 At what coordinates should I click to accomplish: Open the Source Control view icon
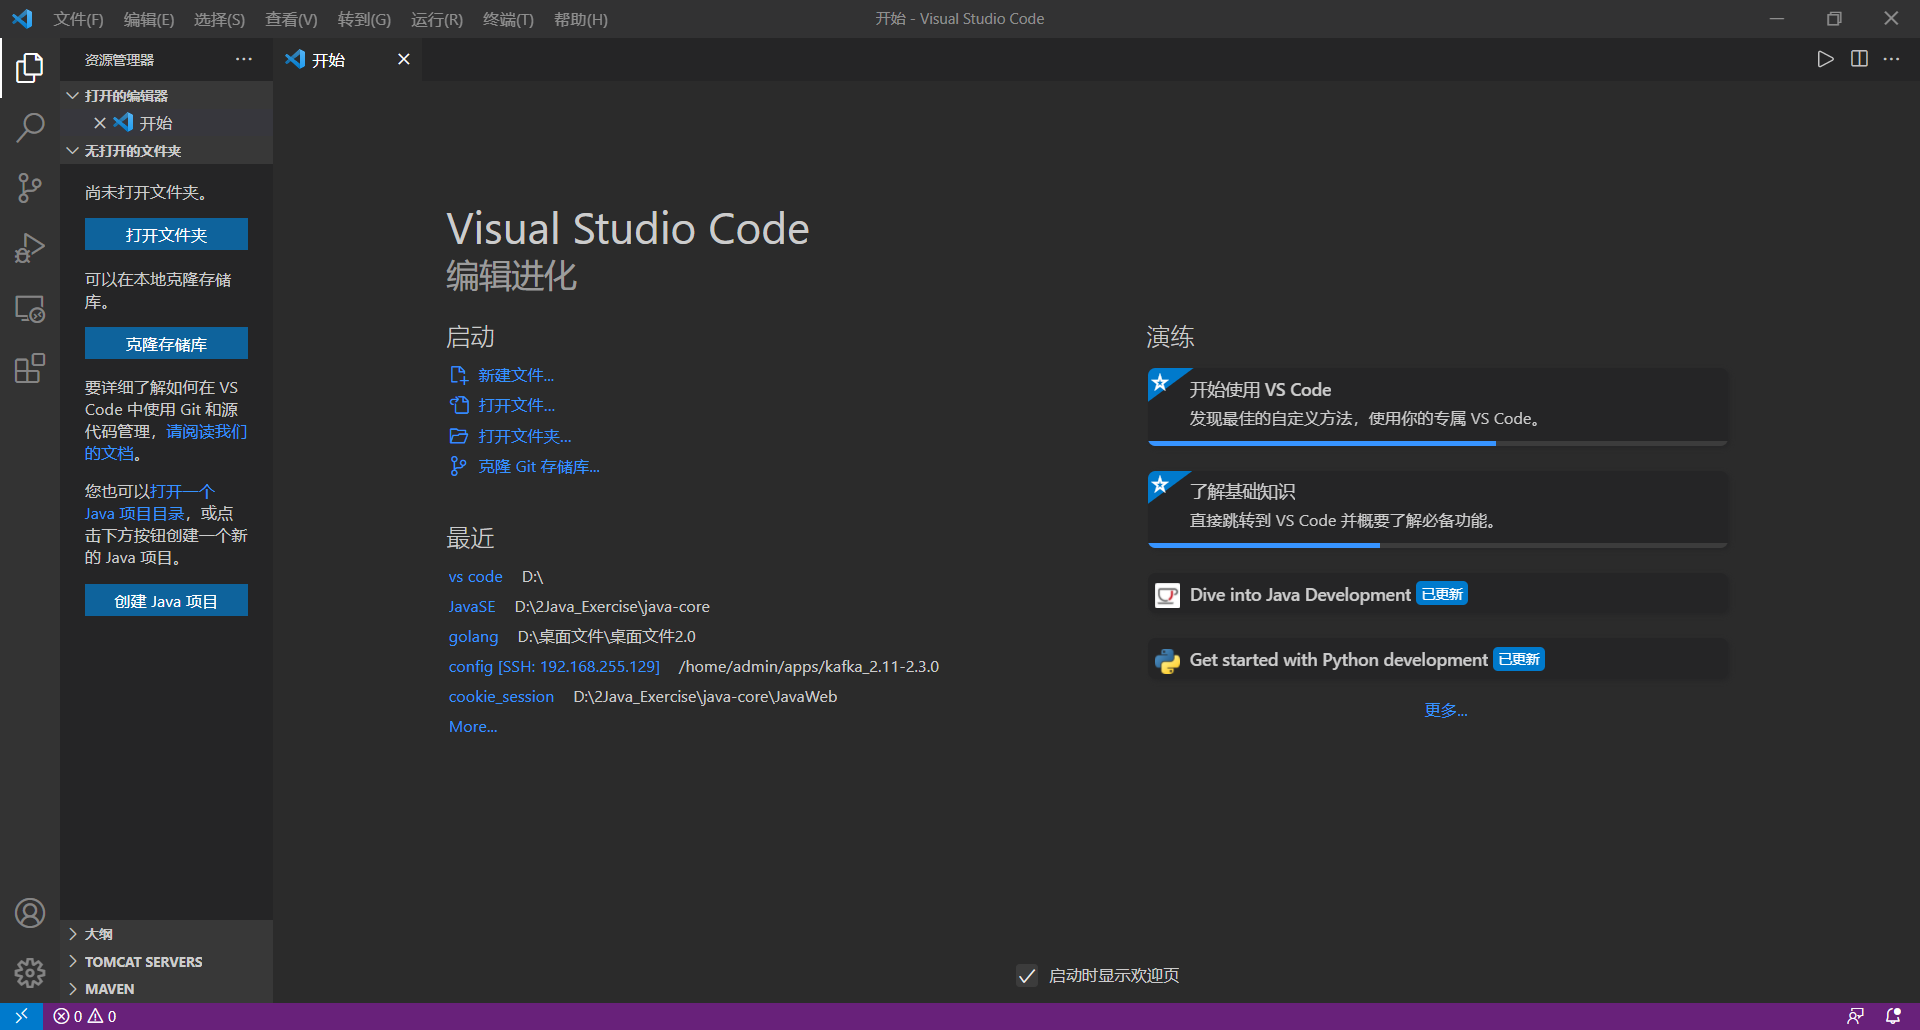click(x=30, y=188)
